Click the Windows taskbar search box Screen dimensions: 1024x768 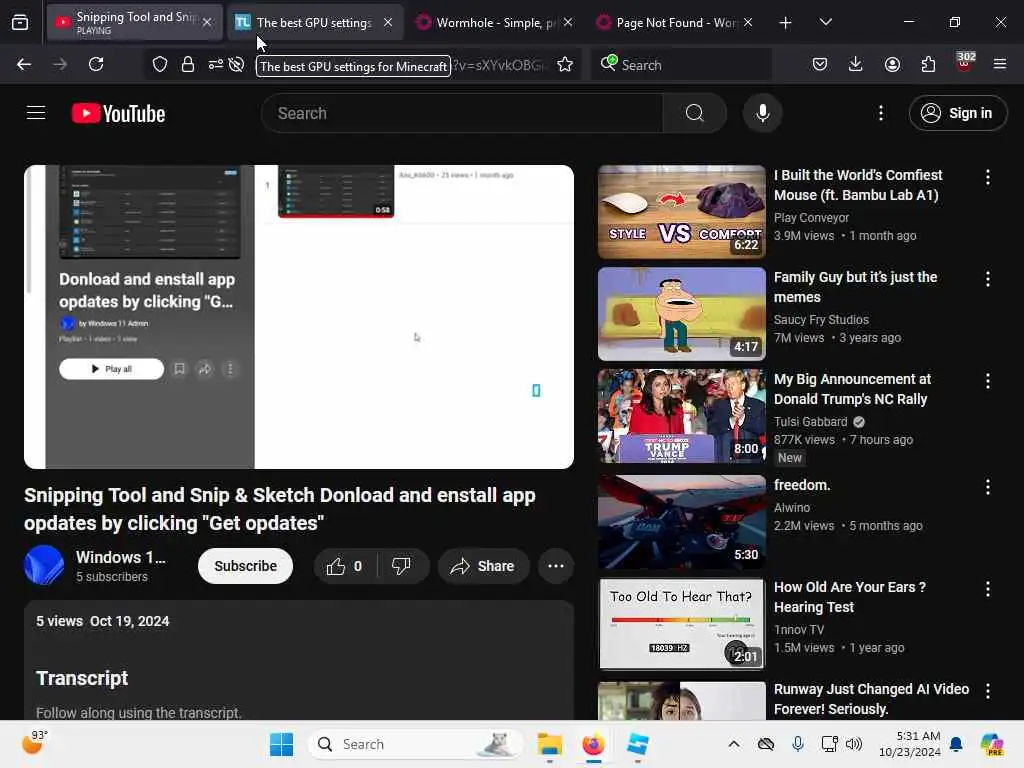415,744
